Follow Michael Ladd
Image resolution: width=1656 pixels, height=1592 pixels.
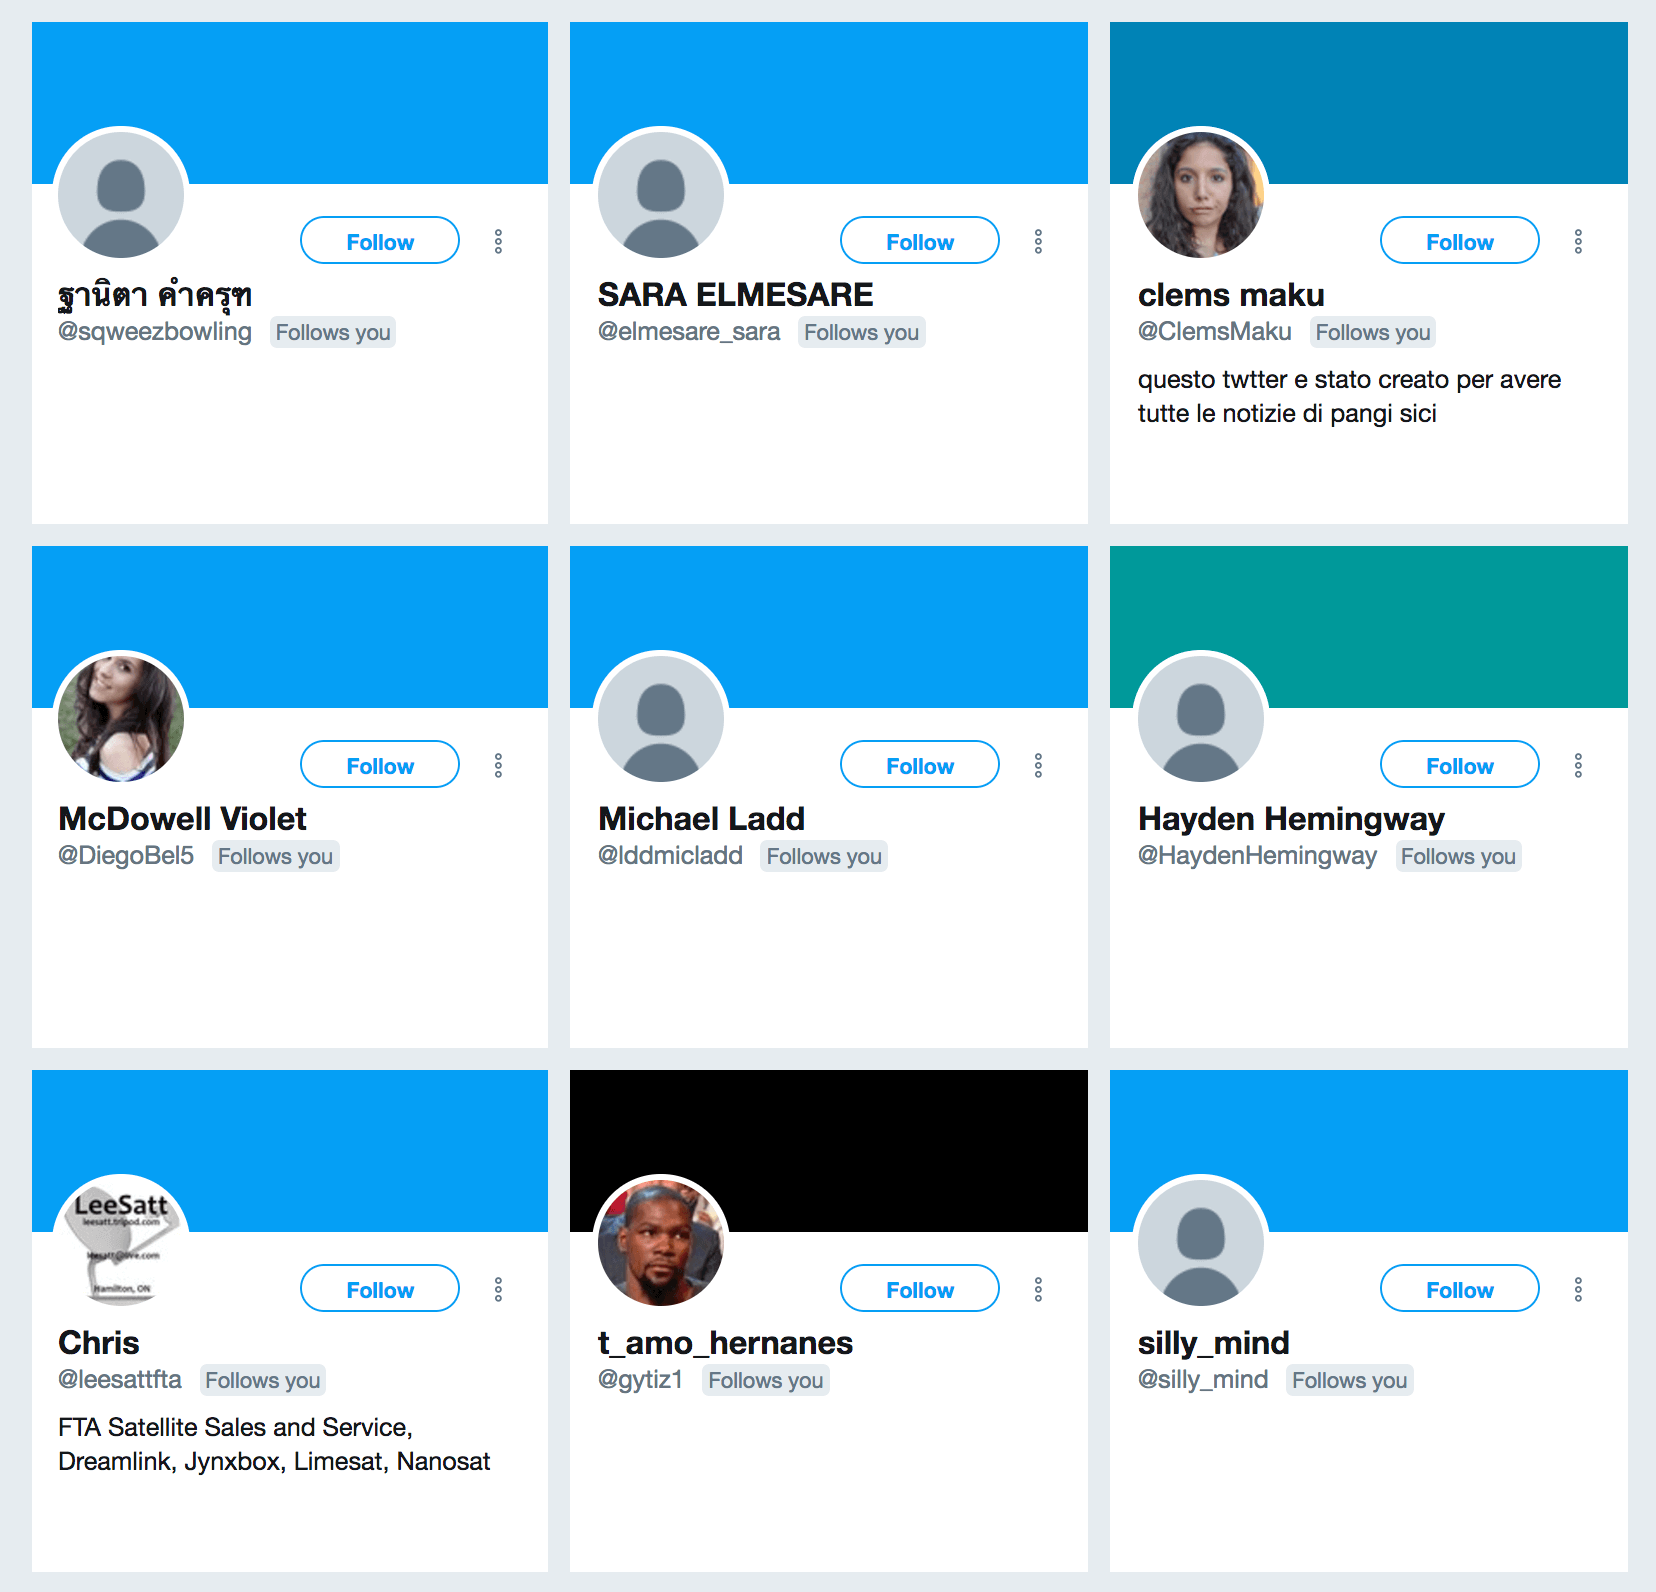pos(920,764)
